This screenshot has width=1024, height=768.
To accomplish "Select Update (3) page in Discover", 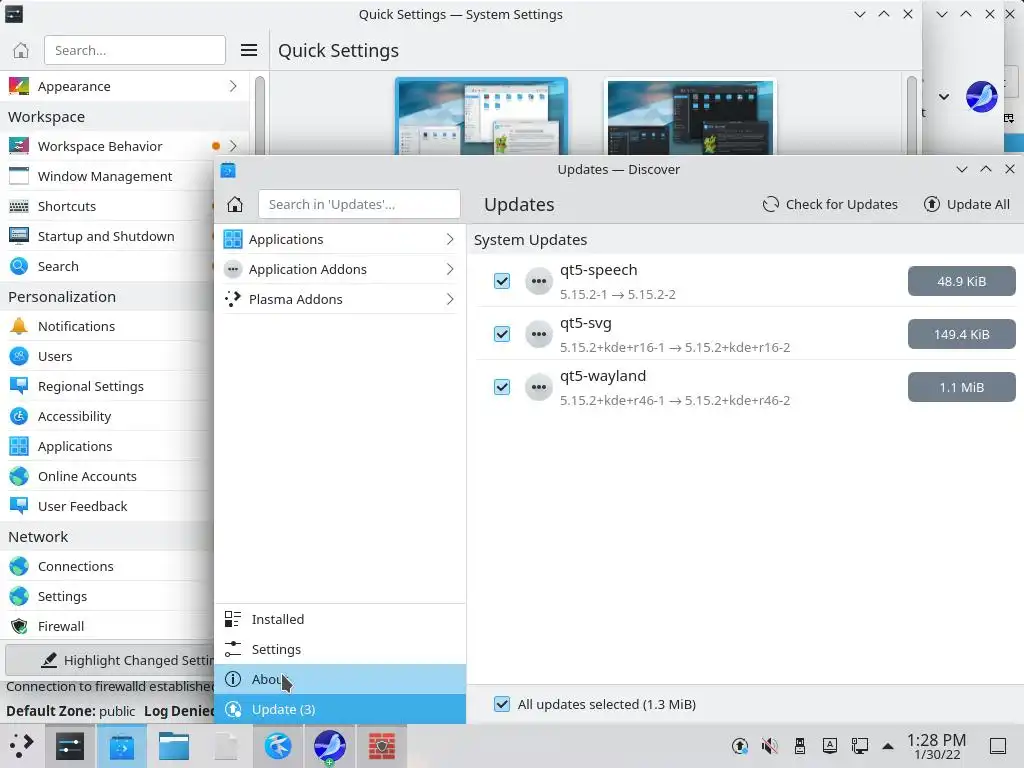I will pyautogui.click(x=340, y=709).
